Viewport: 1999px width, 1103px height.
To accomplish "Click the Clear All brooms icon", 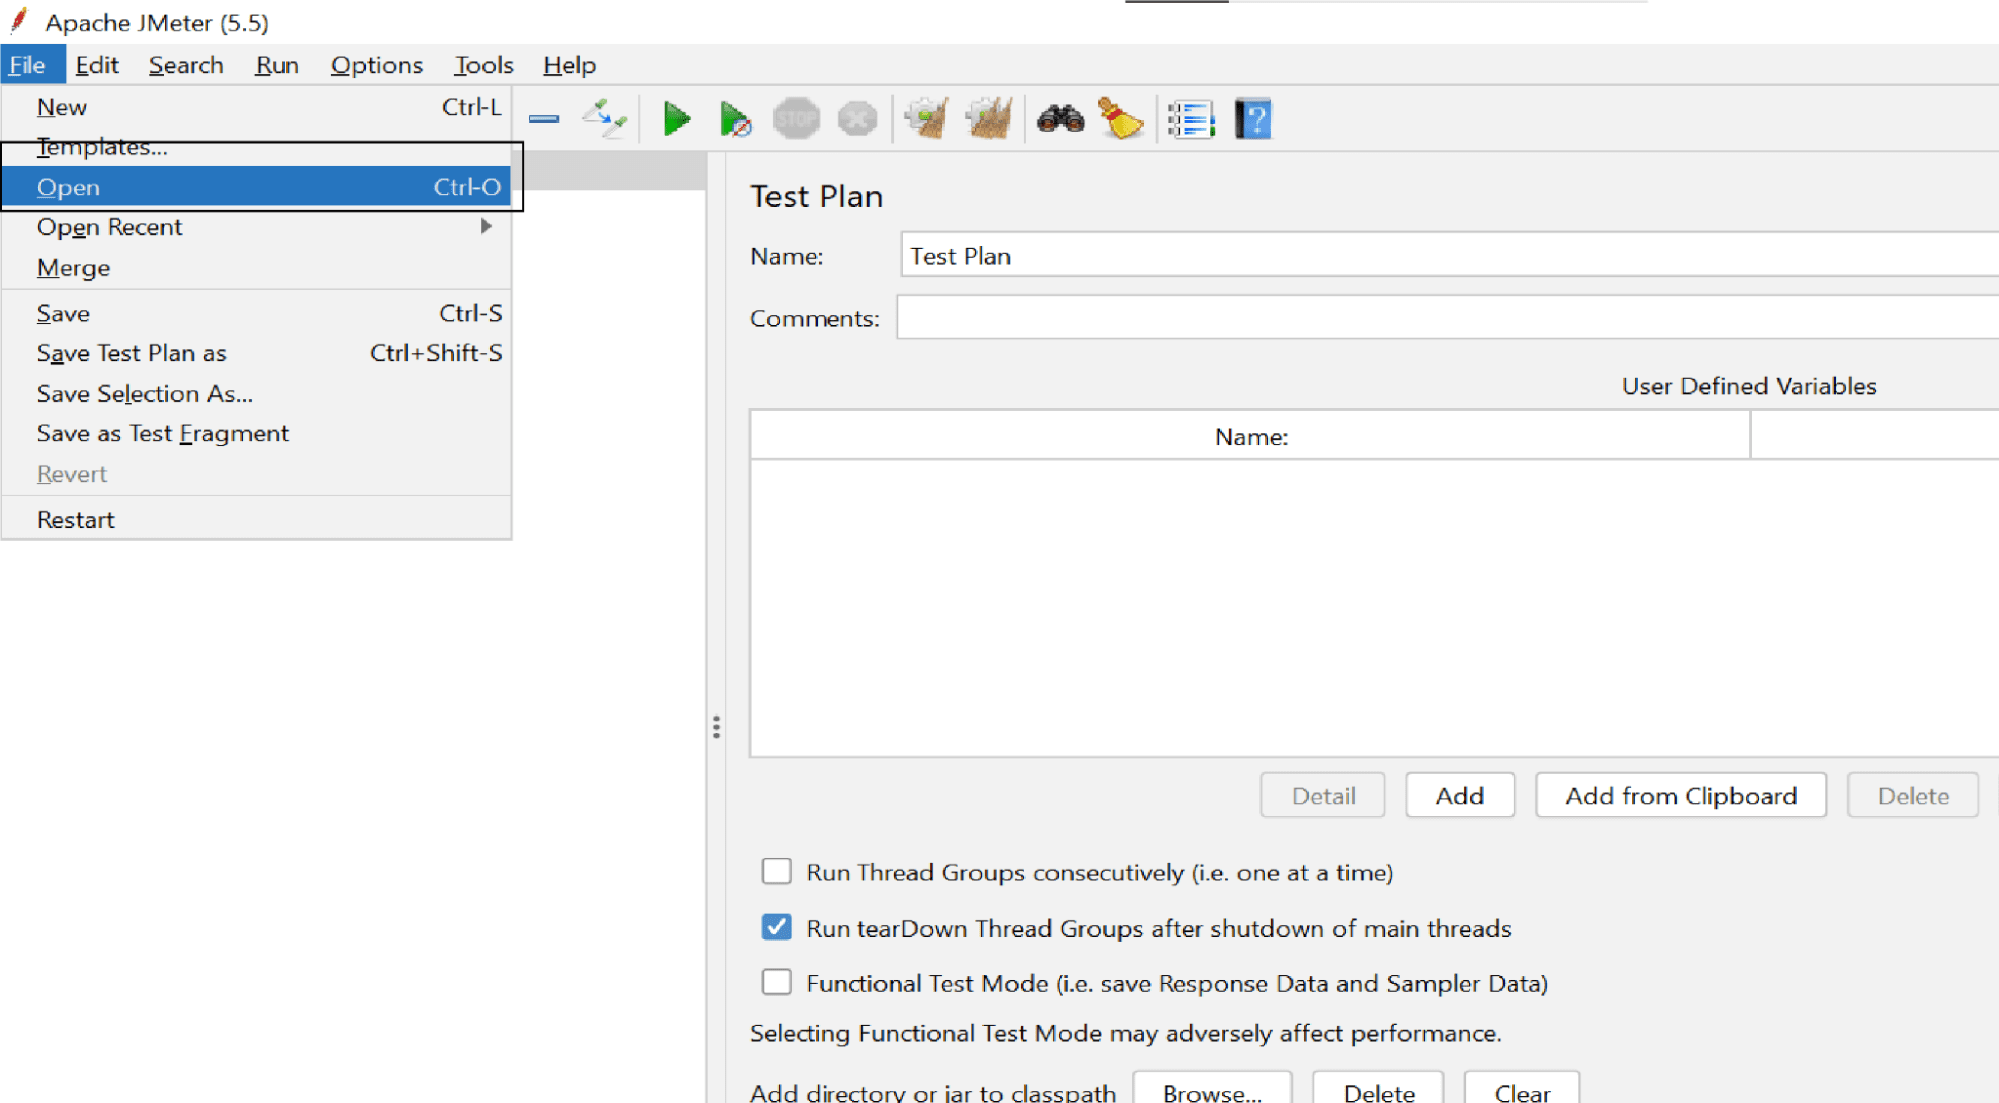I will coord(989,119).
